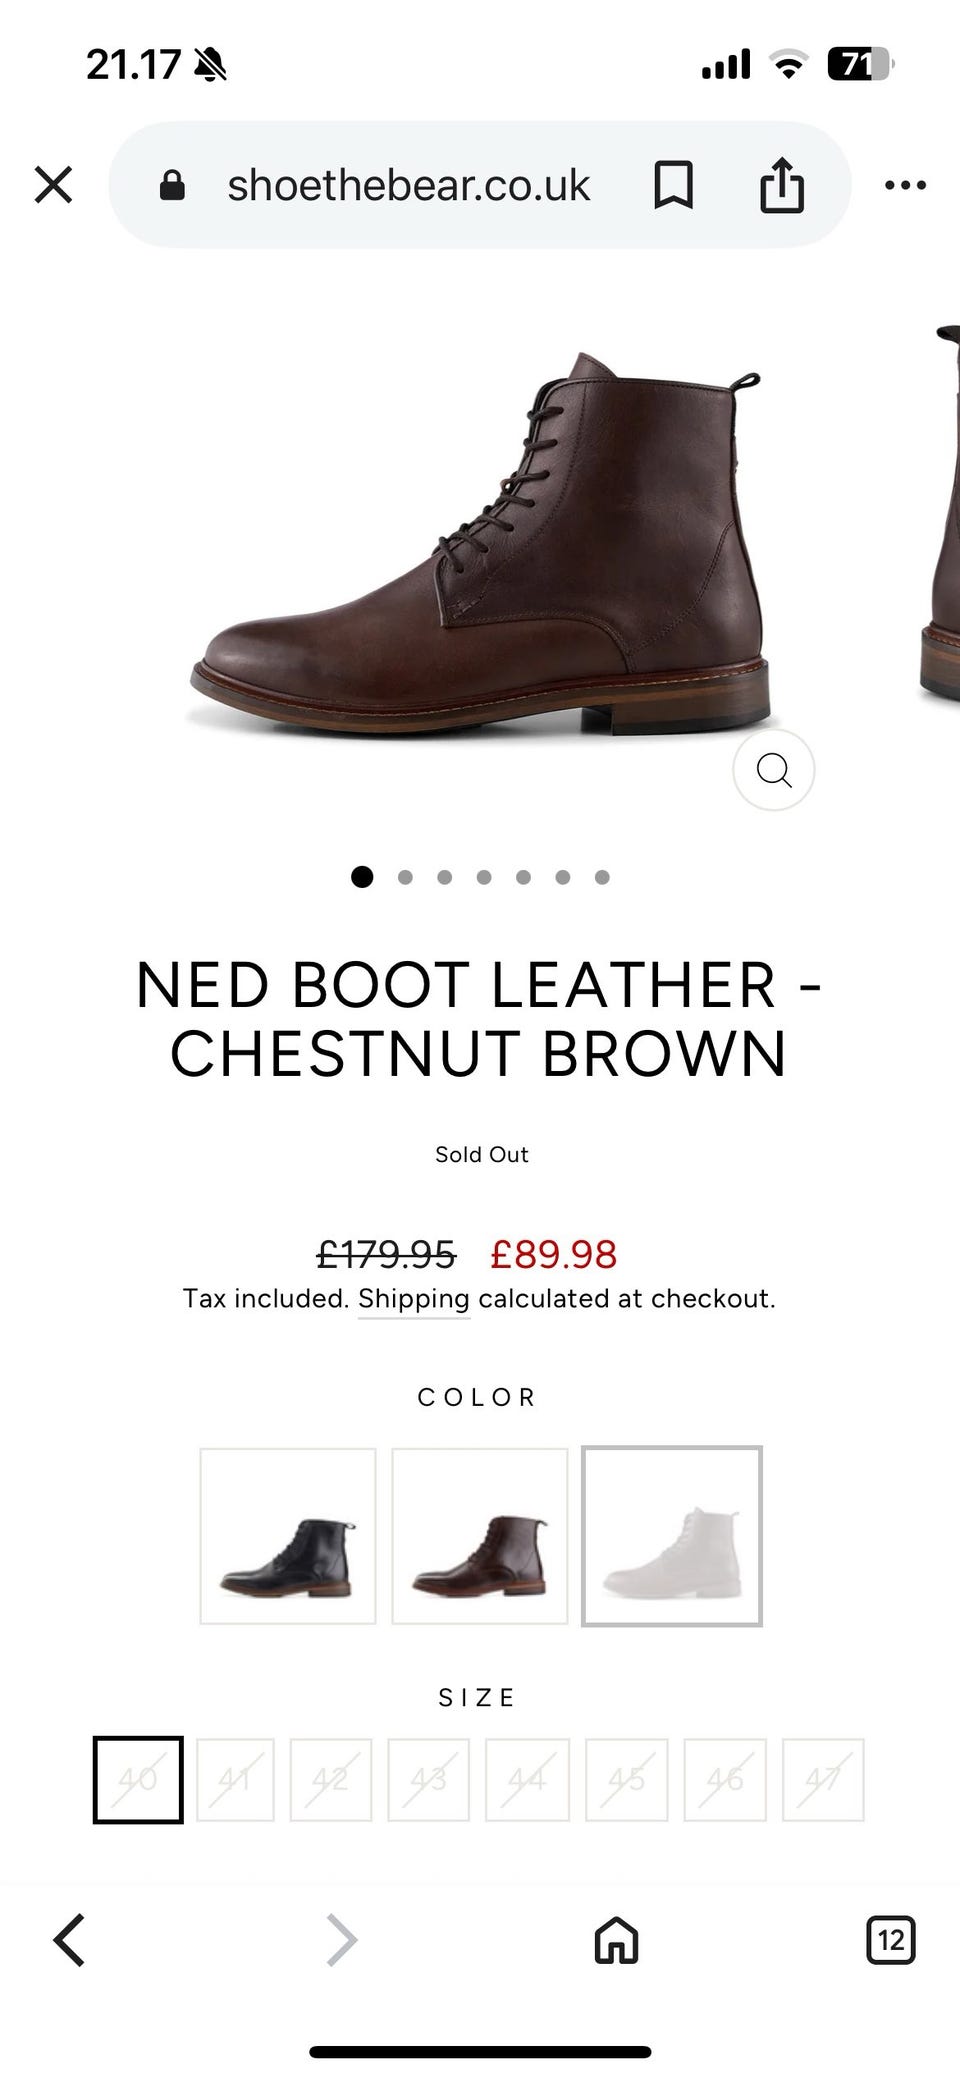Jump to the second image carousel dot
Screen dimensions: 960x2078
[405, 877]
